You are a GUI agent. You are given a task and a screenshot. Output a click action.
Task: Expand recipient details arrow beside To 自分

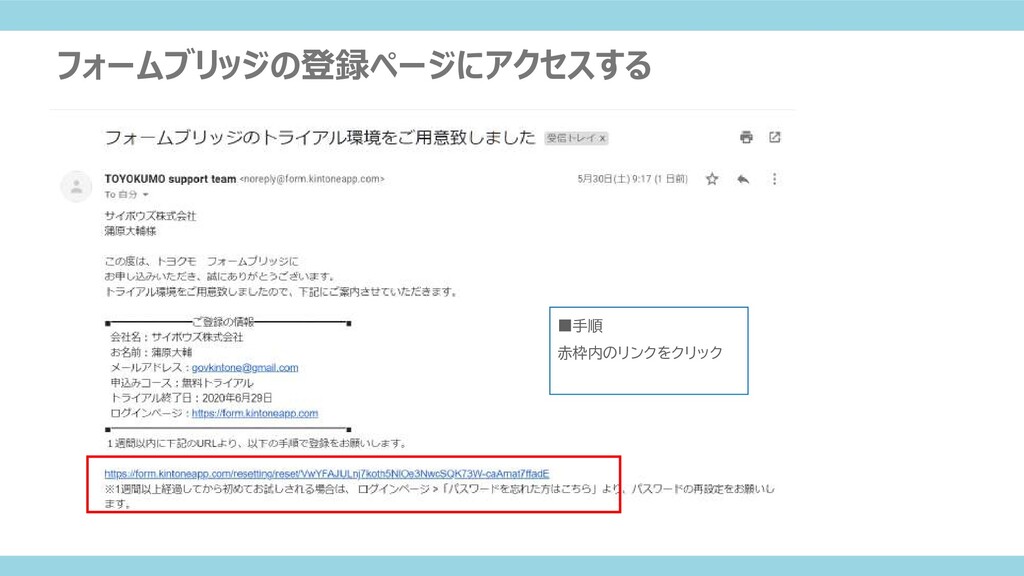coord(146,195)
